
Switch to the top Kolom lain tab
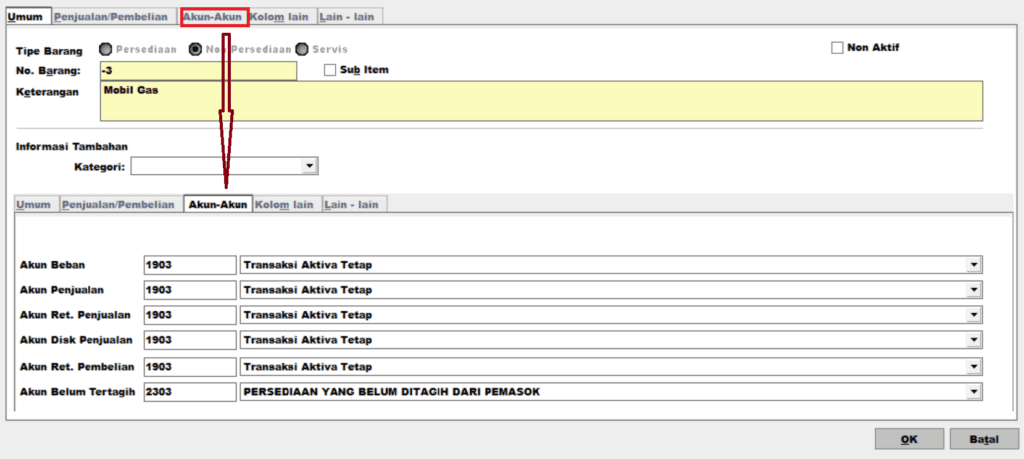[x=280, y=17]
